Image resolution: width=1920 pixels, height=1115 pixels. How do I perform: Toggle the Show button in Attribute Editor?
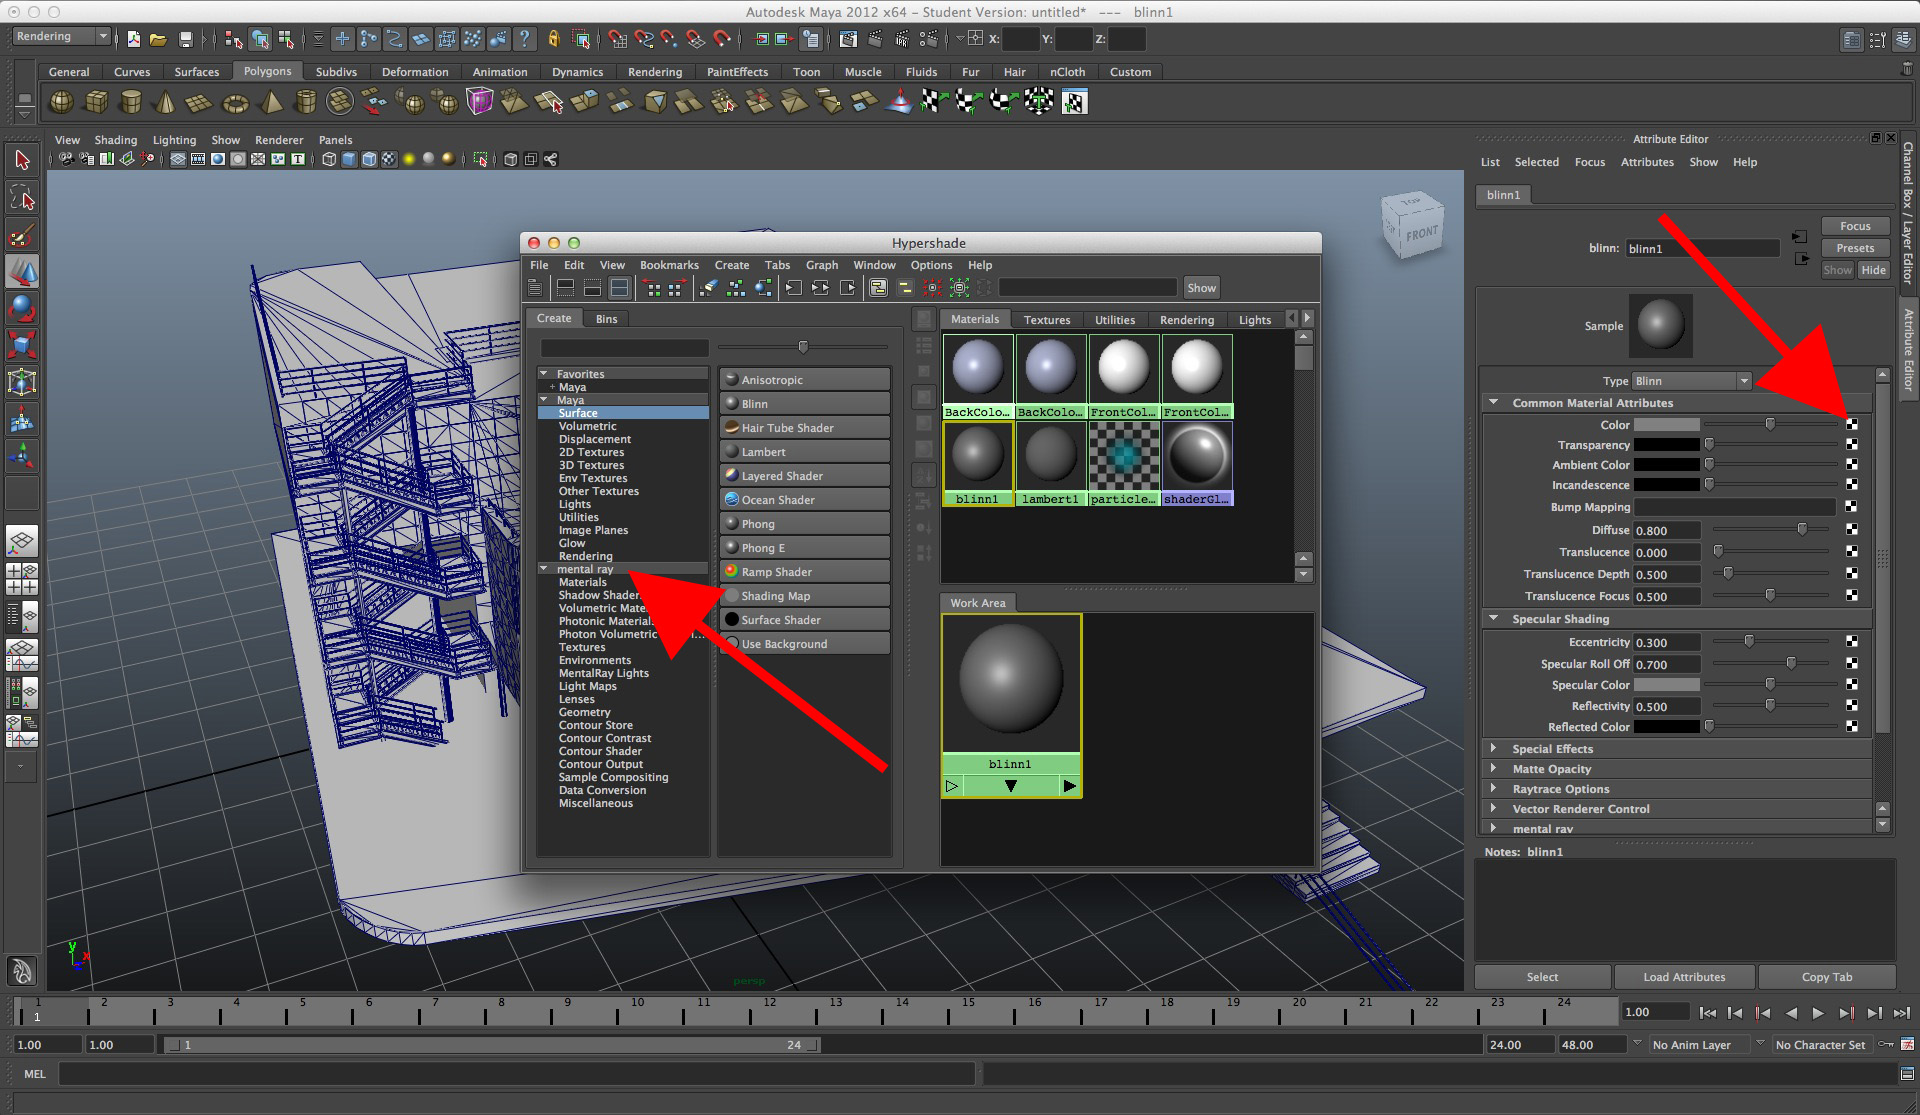pyautogui.click(x=1837, y=270)
